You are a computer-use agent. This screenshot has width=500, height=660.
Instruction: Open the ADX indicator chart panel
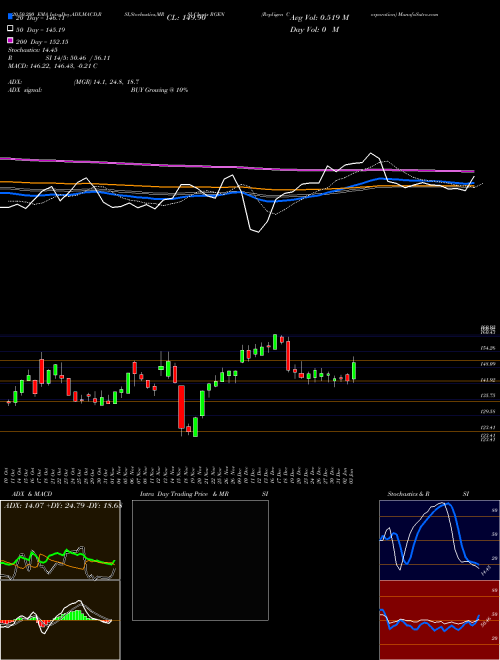point(60,540)
